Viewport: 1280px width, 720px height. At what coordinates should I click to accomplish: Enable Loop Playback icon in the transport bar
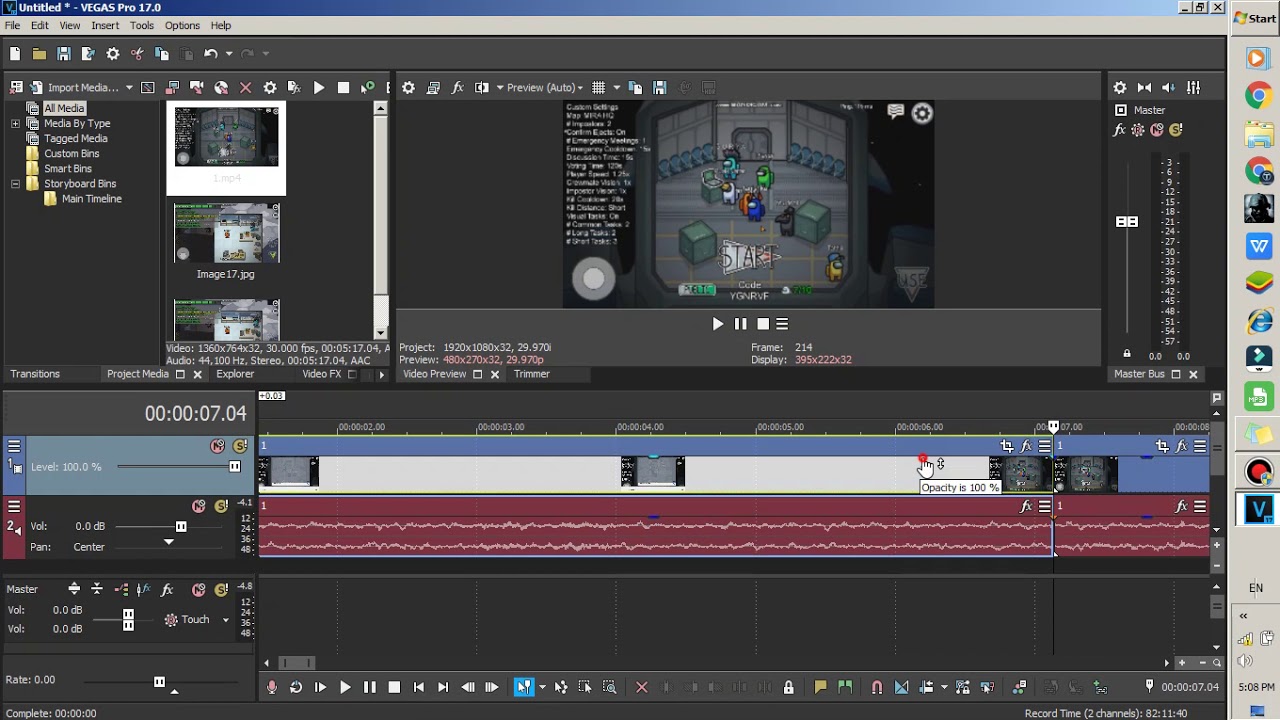(x=296, y=687)
